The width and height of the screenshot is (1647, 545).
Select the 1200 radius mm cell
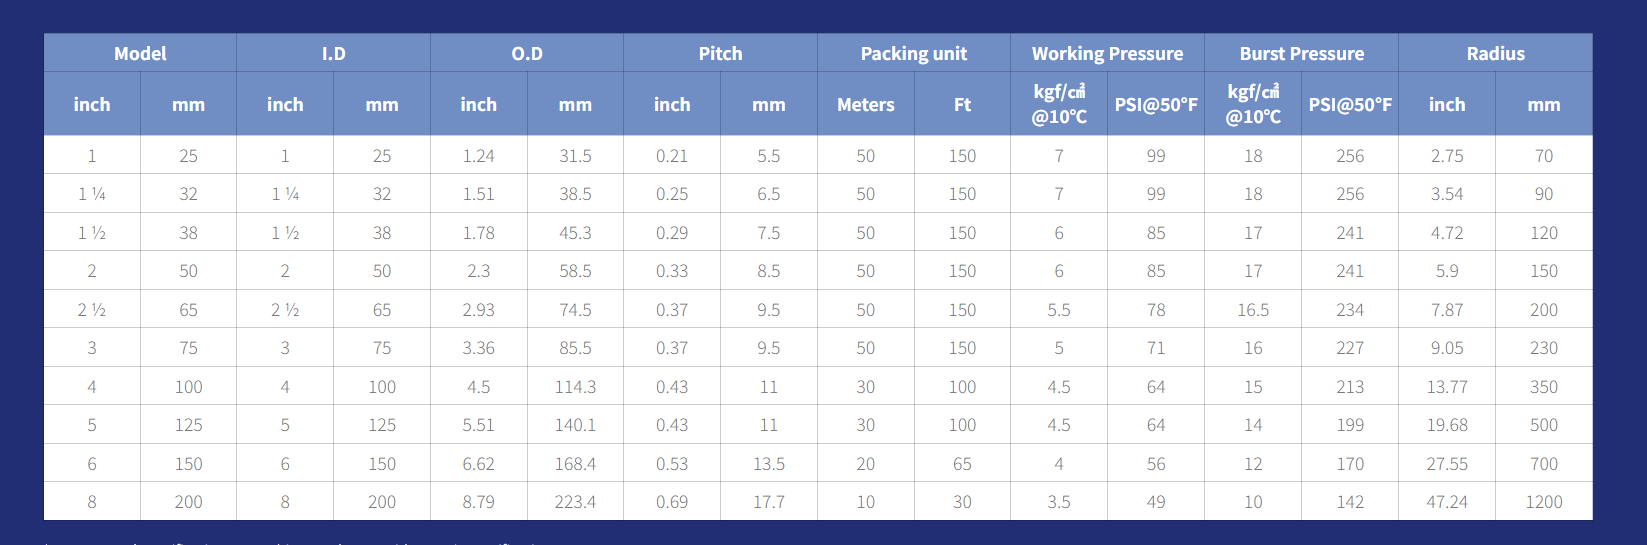point(1544,502)
